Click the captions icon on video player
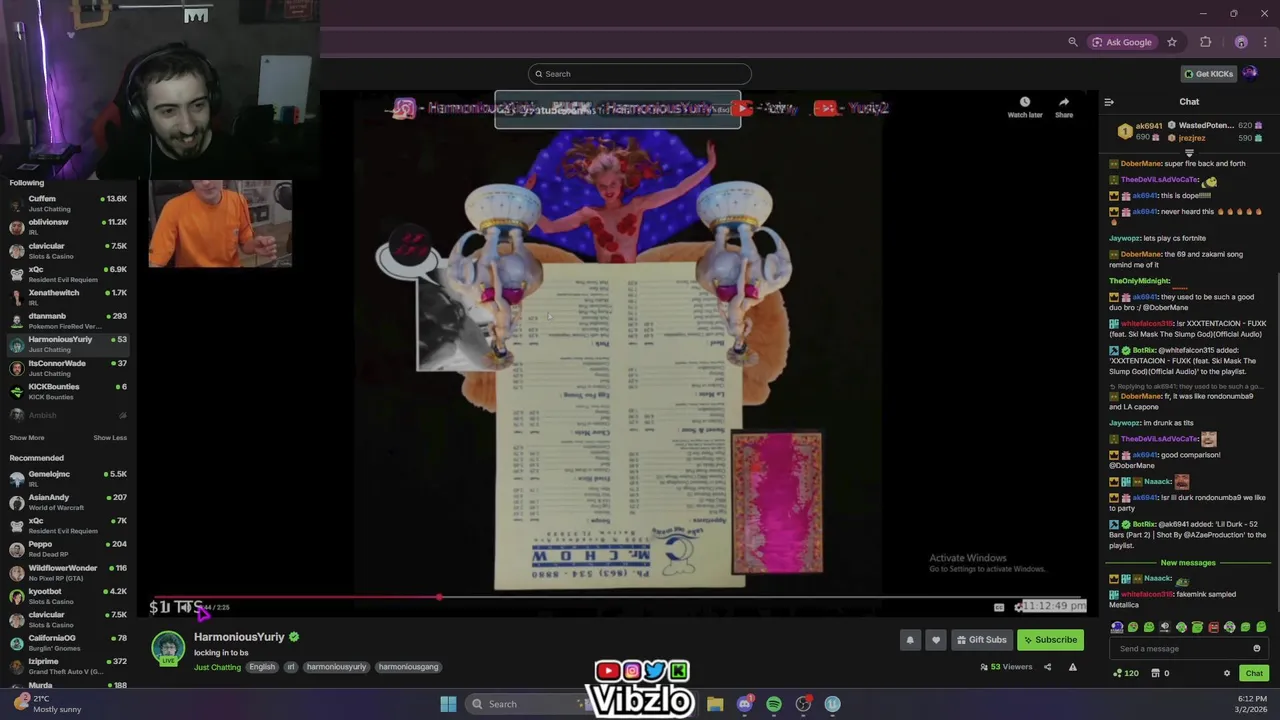1280x720 pixels. click(999, 607)
